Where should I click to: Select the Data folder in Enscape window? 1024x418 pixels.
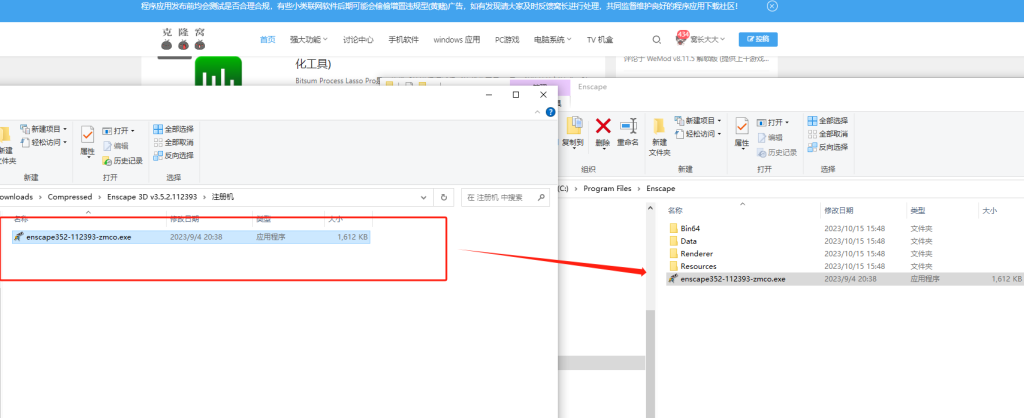(x=688, y=241)
